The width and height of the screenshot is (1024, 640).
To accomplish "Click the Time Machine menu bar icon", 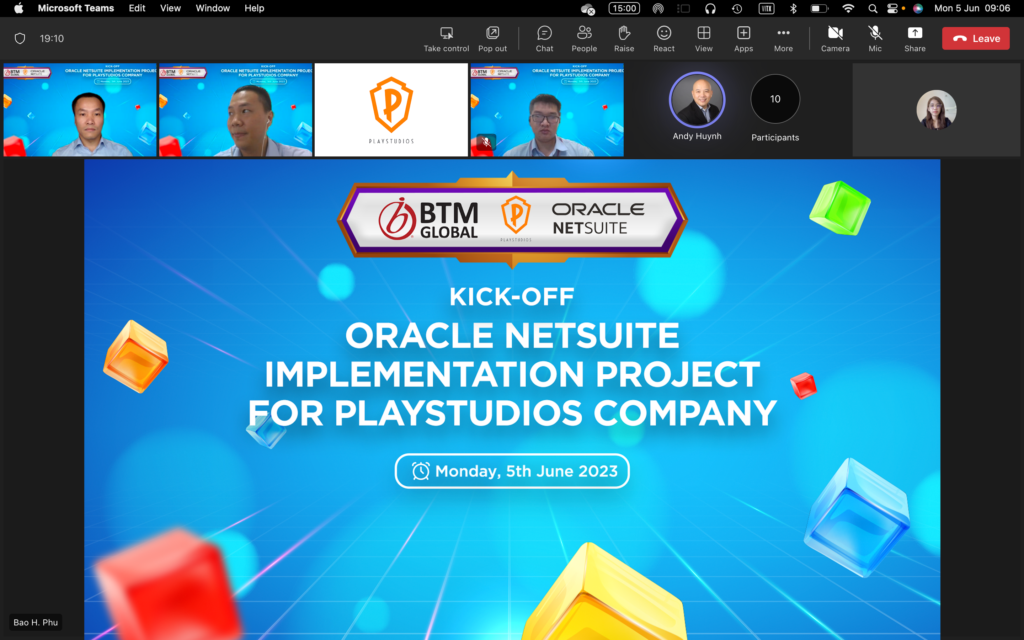I will click(737, 8).
